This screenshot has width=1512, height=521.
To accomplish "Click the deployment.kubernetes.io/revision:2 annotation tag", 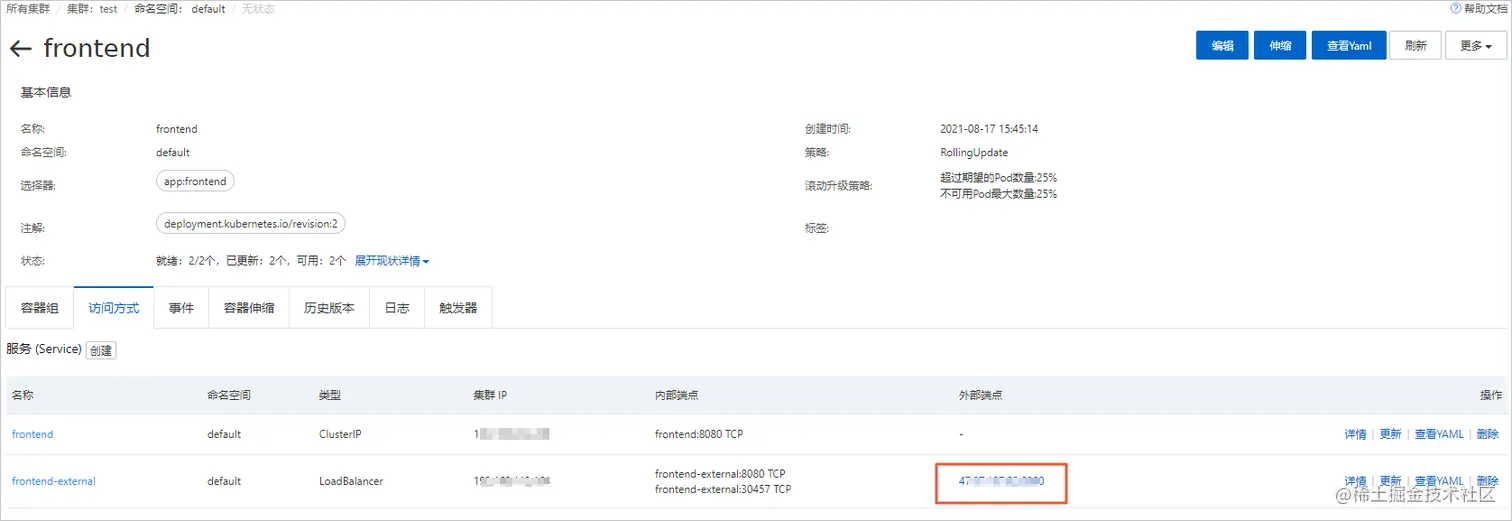I will [x=250, y=224].
